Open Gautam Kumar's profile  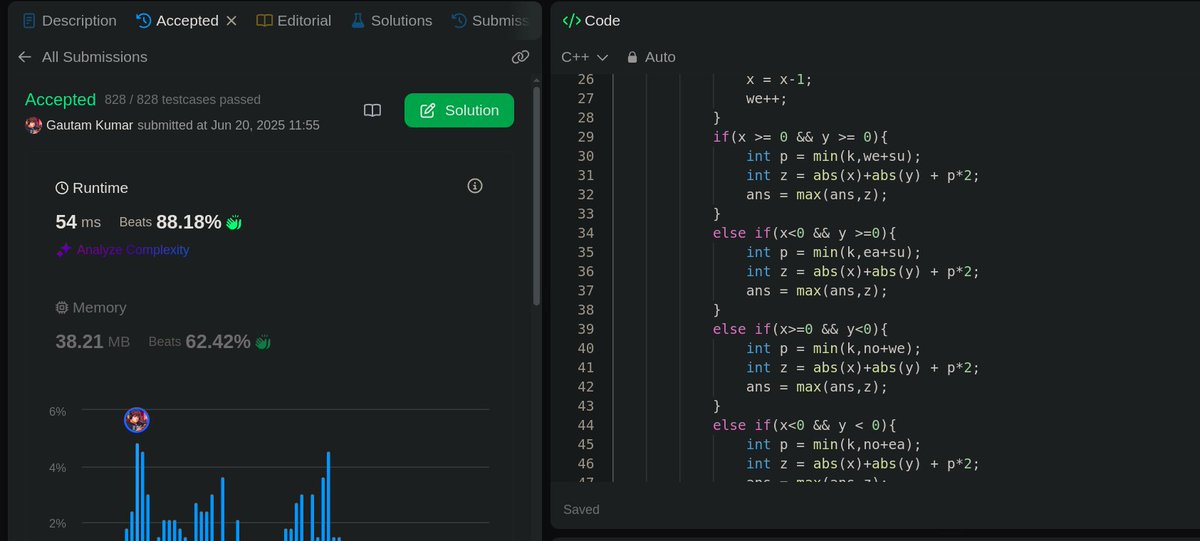click(90, 125)
